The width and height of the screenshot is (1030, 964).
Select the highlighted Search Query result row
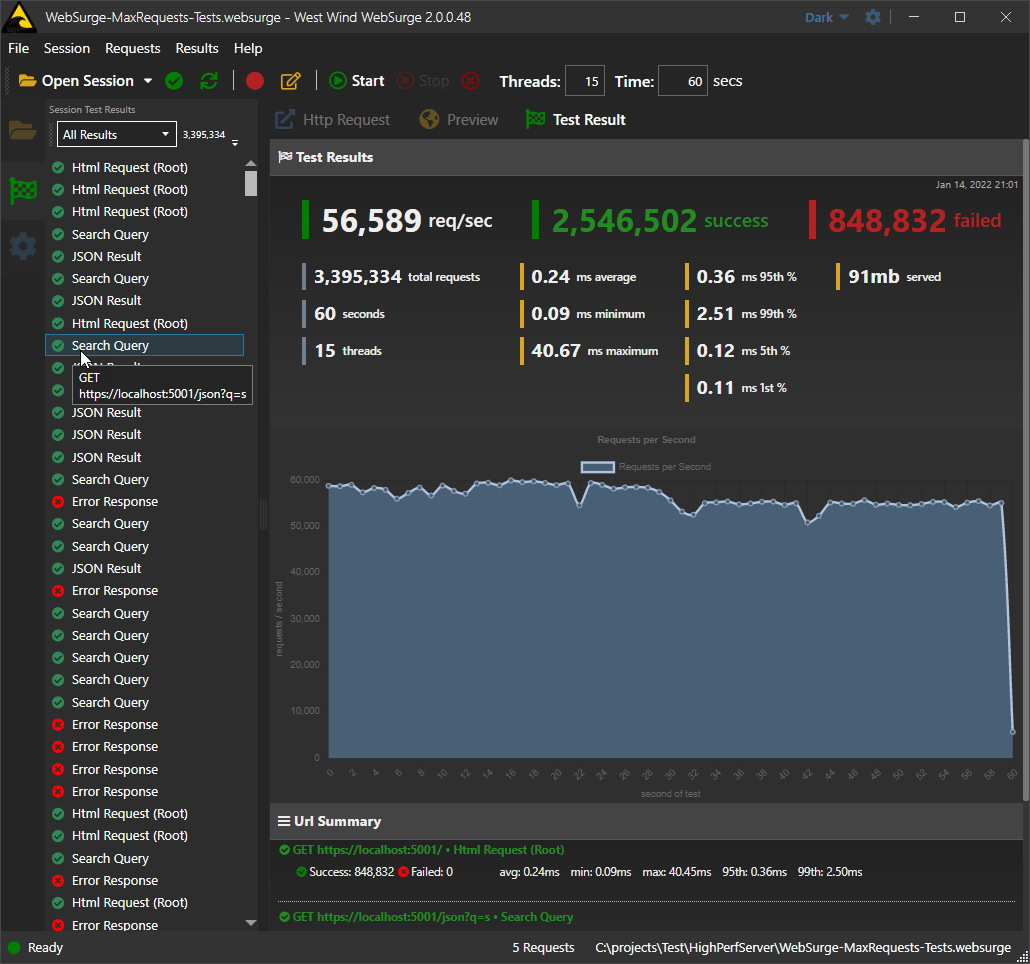coord(145,345)
